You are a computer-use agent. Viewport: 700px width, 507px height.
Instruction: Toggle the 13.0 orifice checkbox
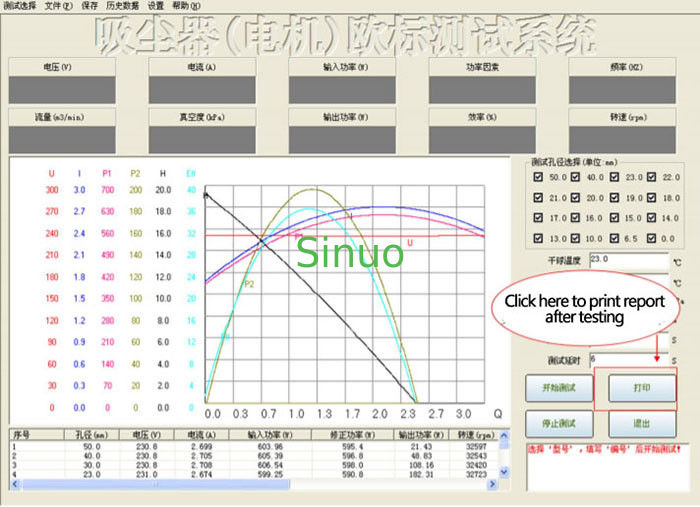tap(537, 239)
